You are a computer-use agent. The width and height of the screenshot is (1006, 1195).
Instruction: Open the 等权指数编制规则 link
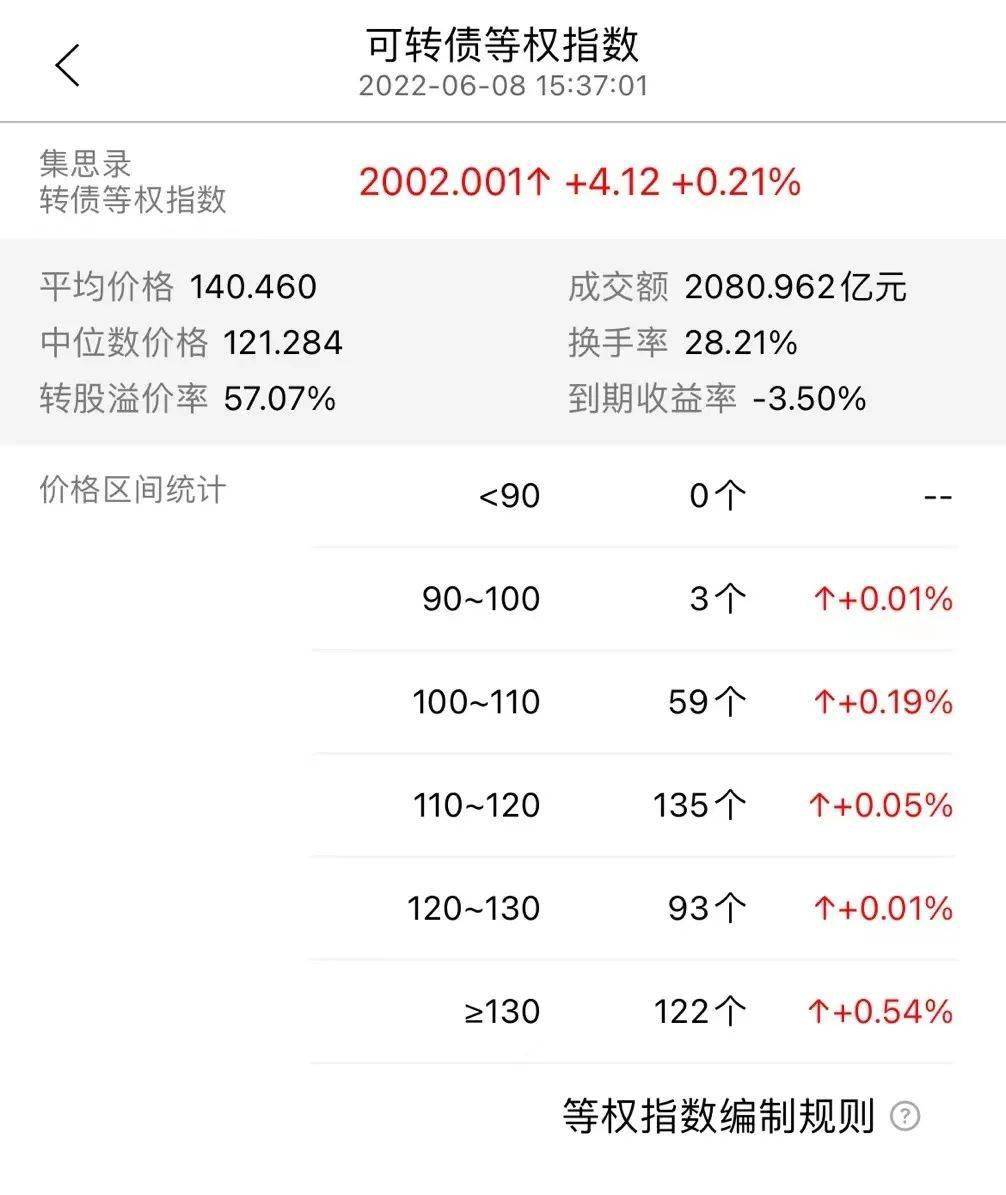(718, 1116)
